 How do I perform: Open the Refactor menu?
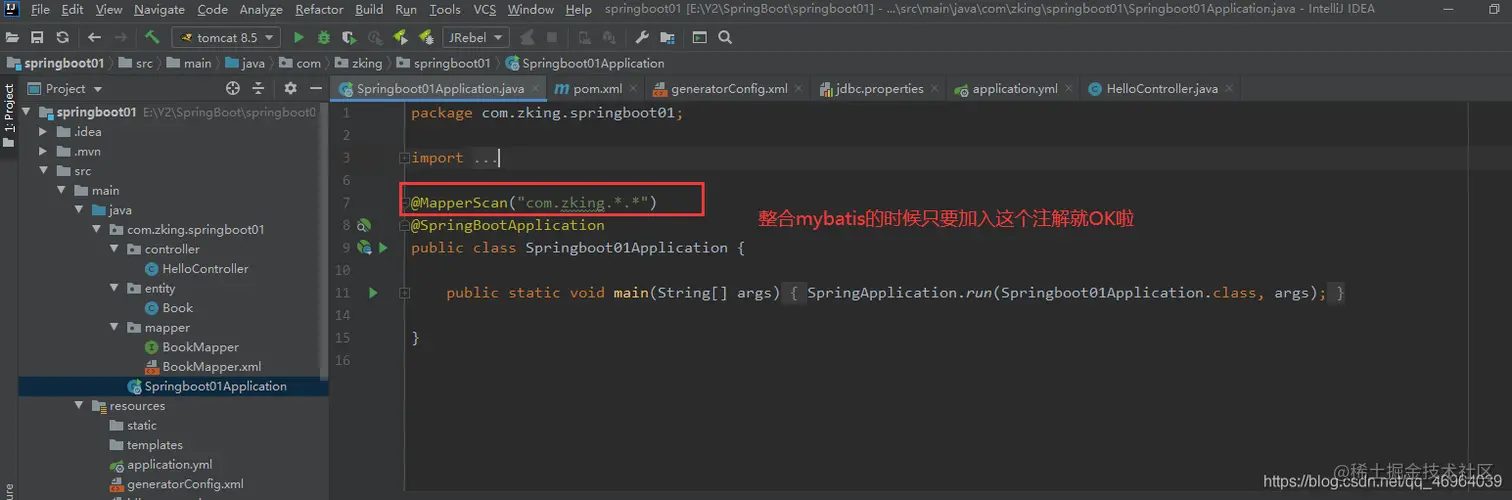click(319, 9)
